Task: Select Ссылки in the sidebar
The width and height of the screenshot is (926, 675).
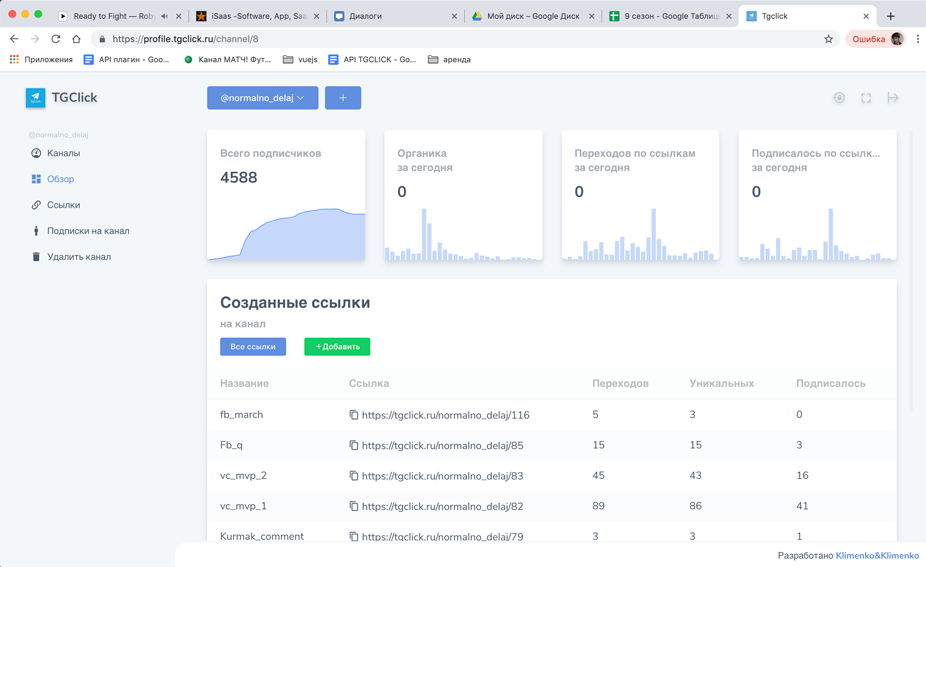Action: point(63,205)
